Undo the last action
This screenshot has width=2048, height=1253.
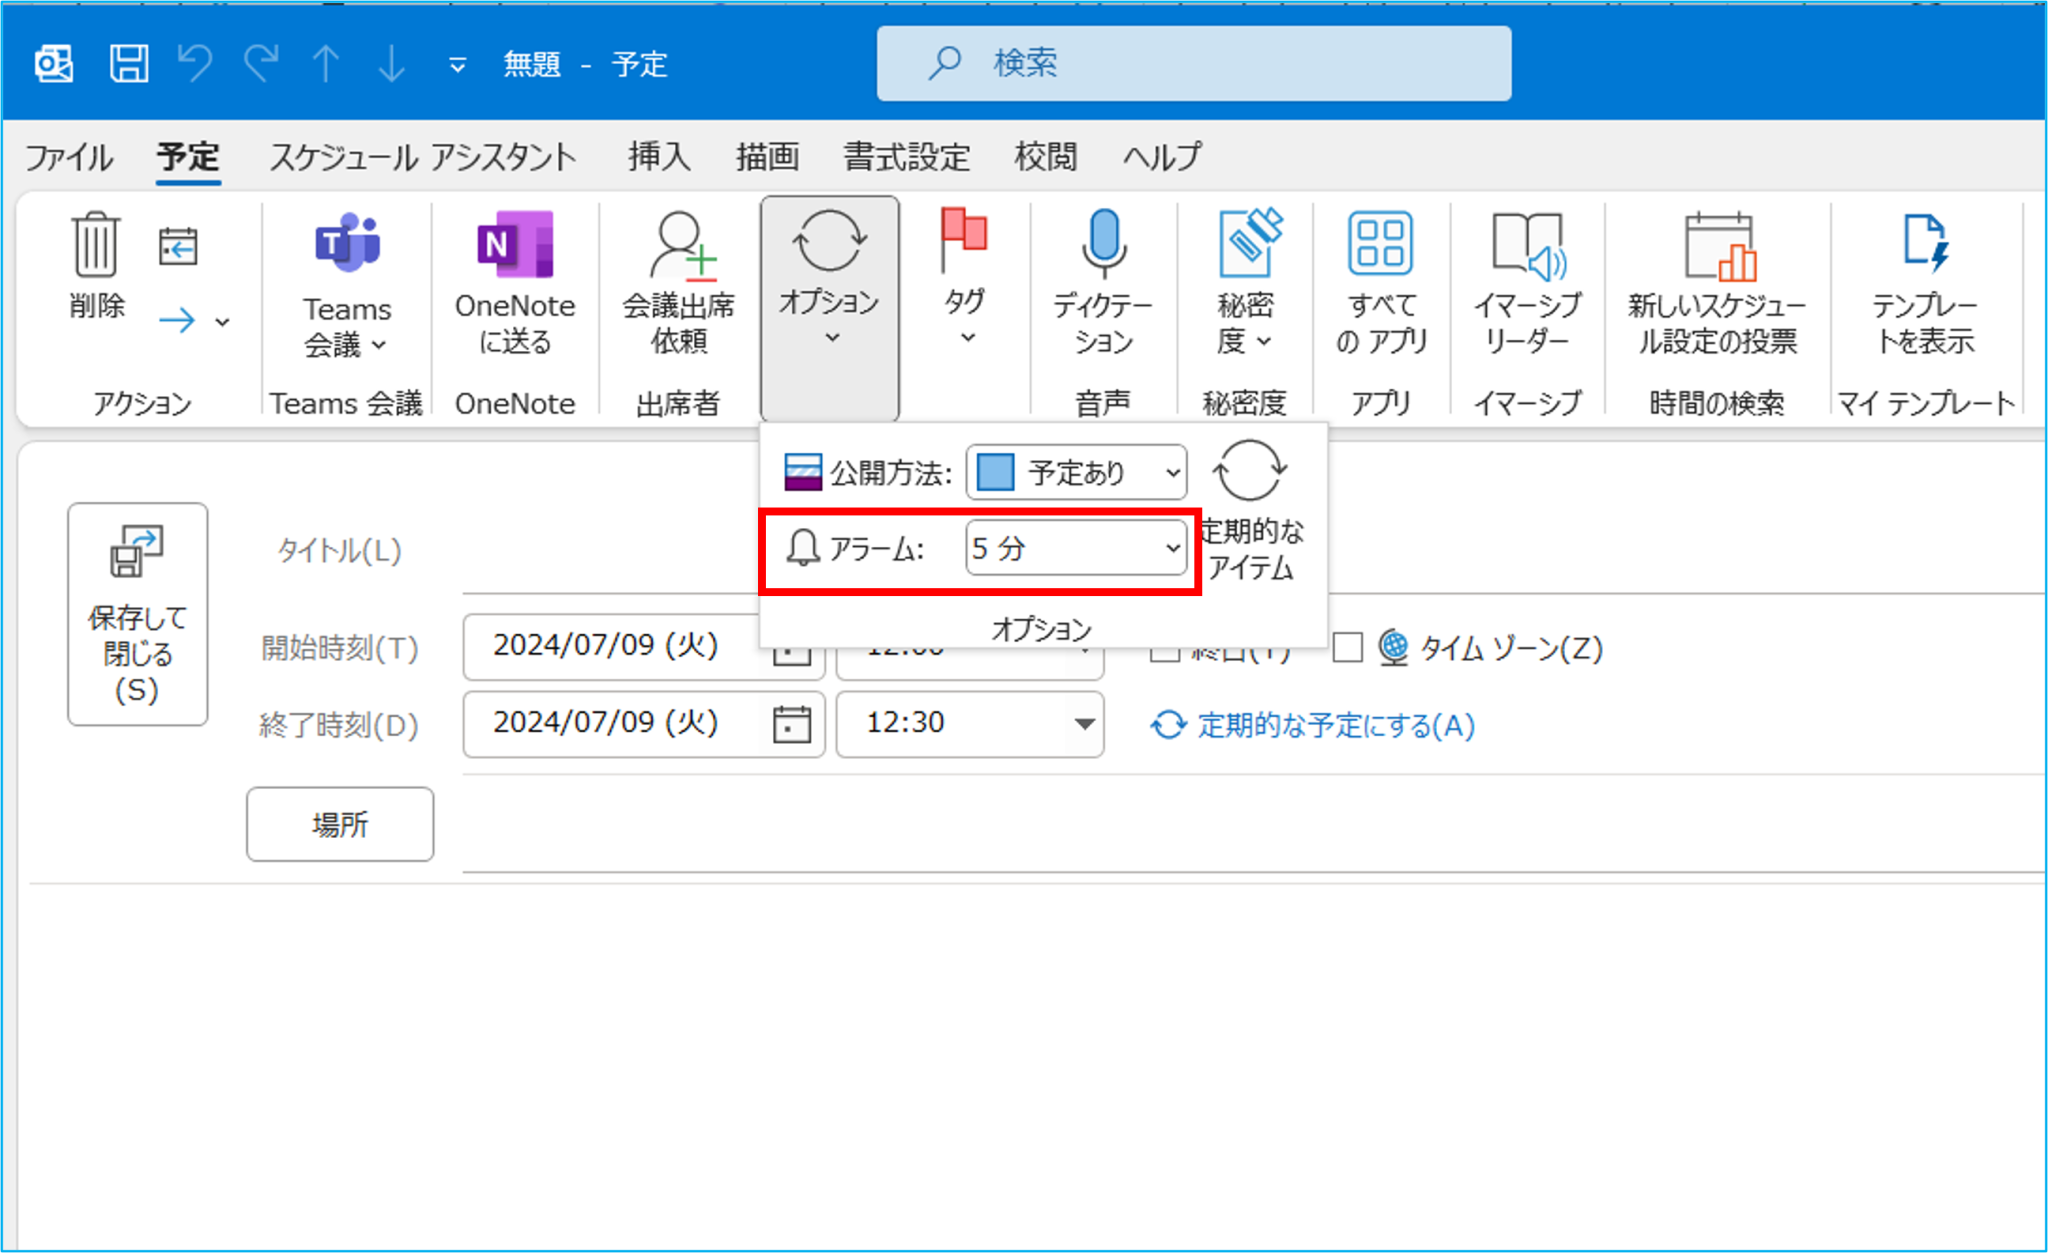(x=195, y=64)
